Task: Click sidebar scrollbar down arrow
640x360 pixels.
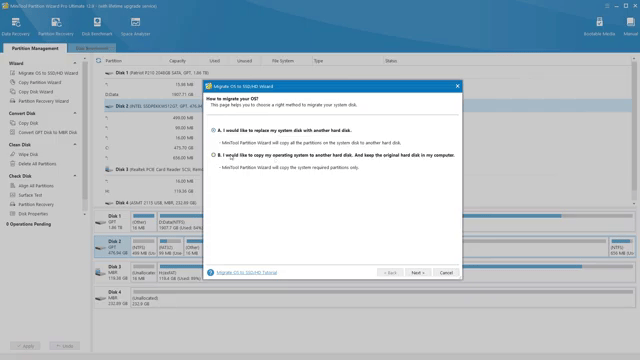Action: [84, 214]
